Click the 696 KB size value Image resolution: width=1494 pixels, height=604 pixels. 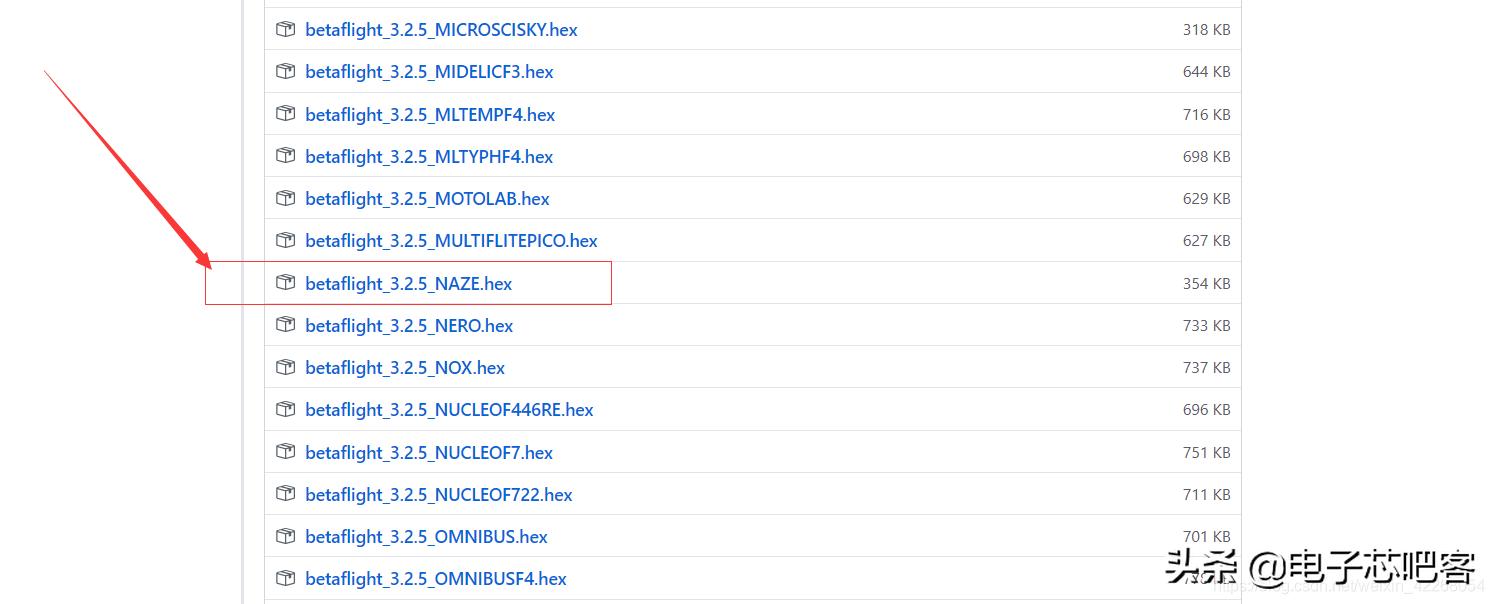[x=1206, y=410]
